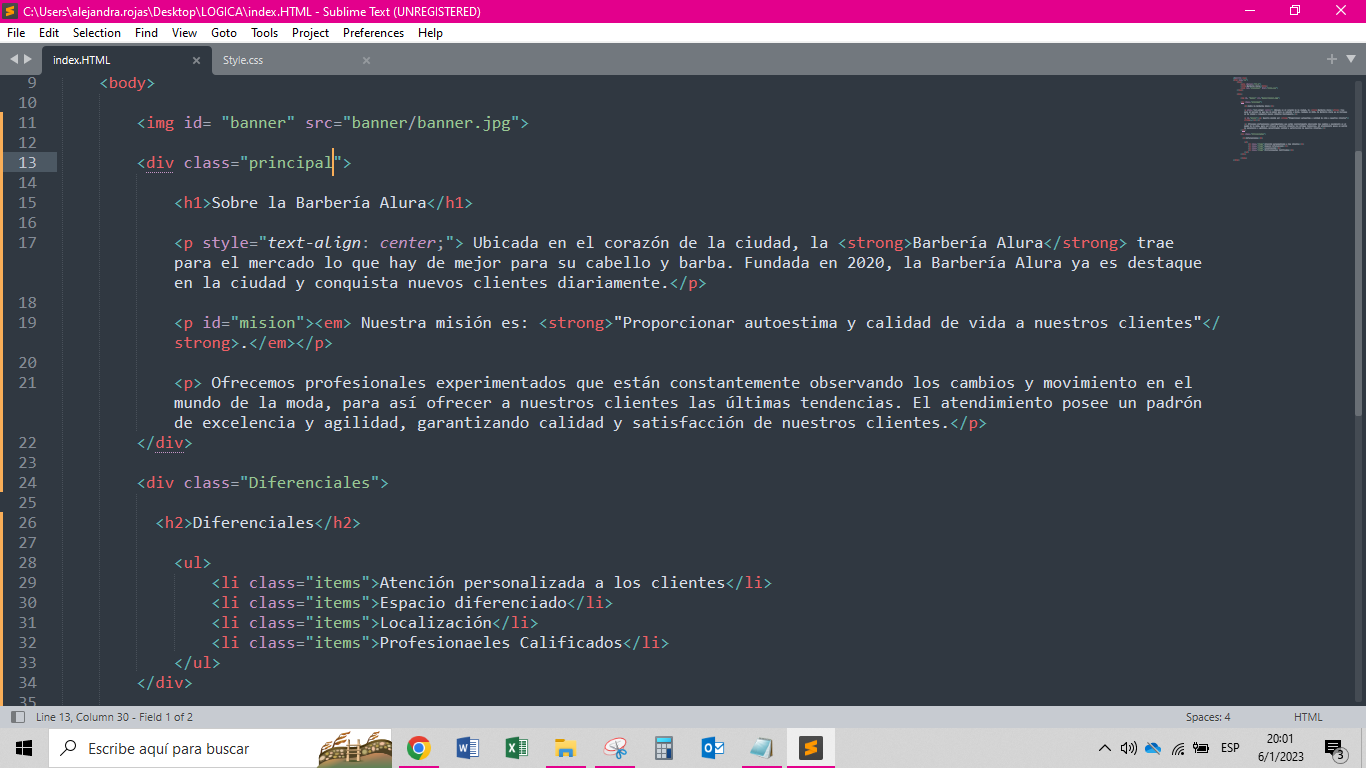Open the tab list dropdown arrow
The width and height of the screenshot is (1366, 768).
1349,60
